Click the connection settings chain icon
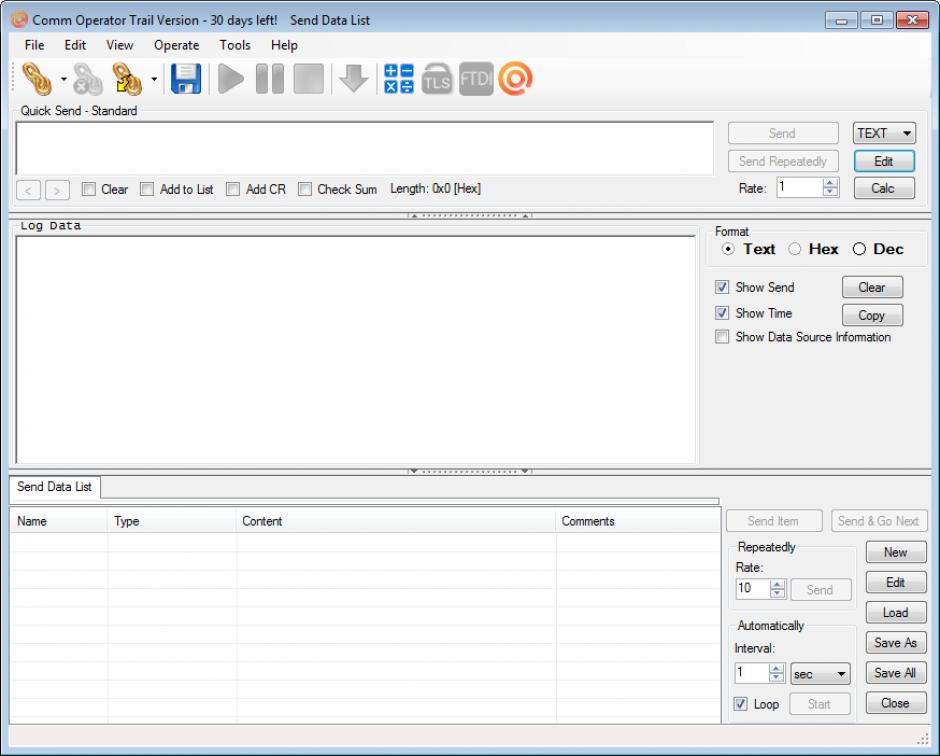The width and height of the screenshot is (940, 756). tap(127, 79)
